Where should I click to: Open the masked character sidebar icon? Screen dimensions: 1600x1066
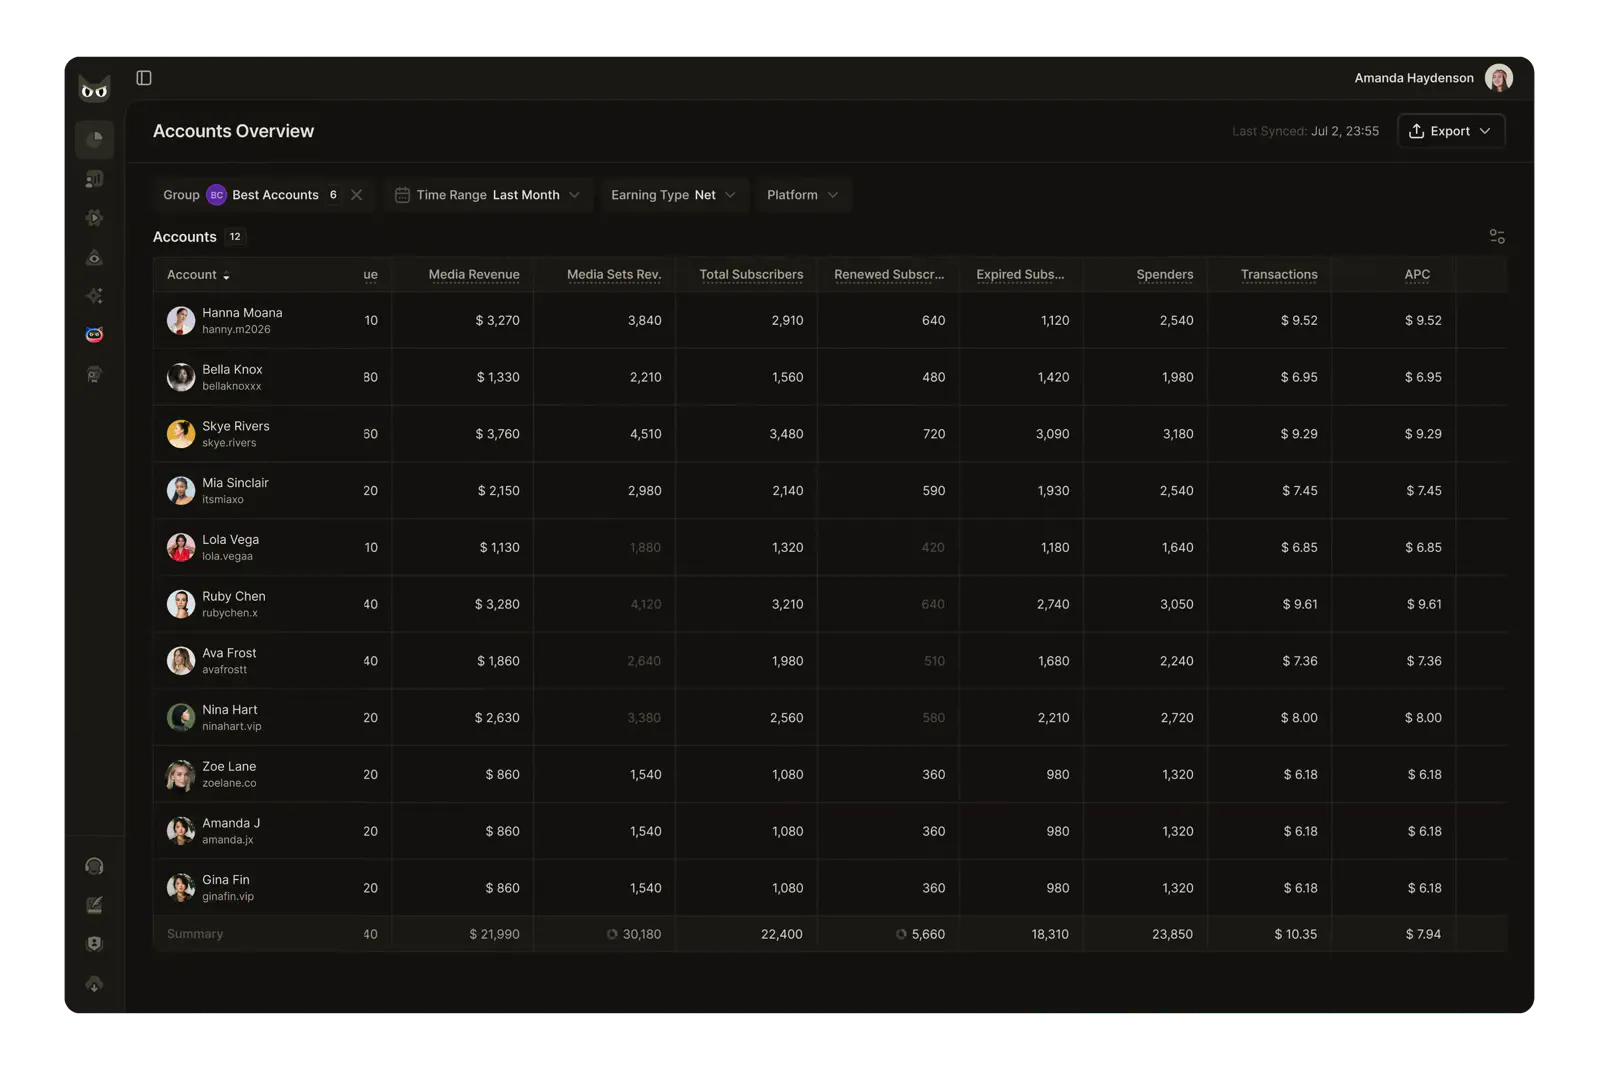[x=95, y=374]
